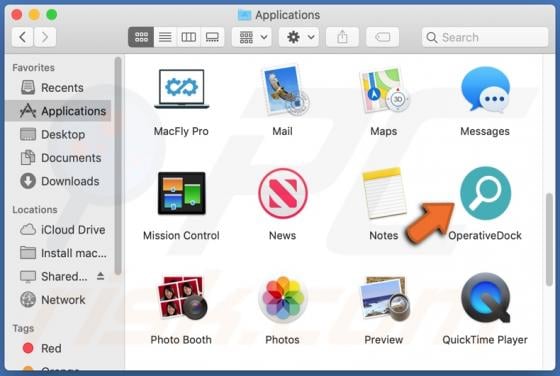Screen dimensions: 560x376
Task: Open Desktop in the sidebar
Action: point(58,135)
